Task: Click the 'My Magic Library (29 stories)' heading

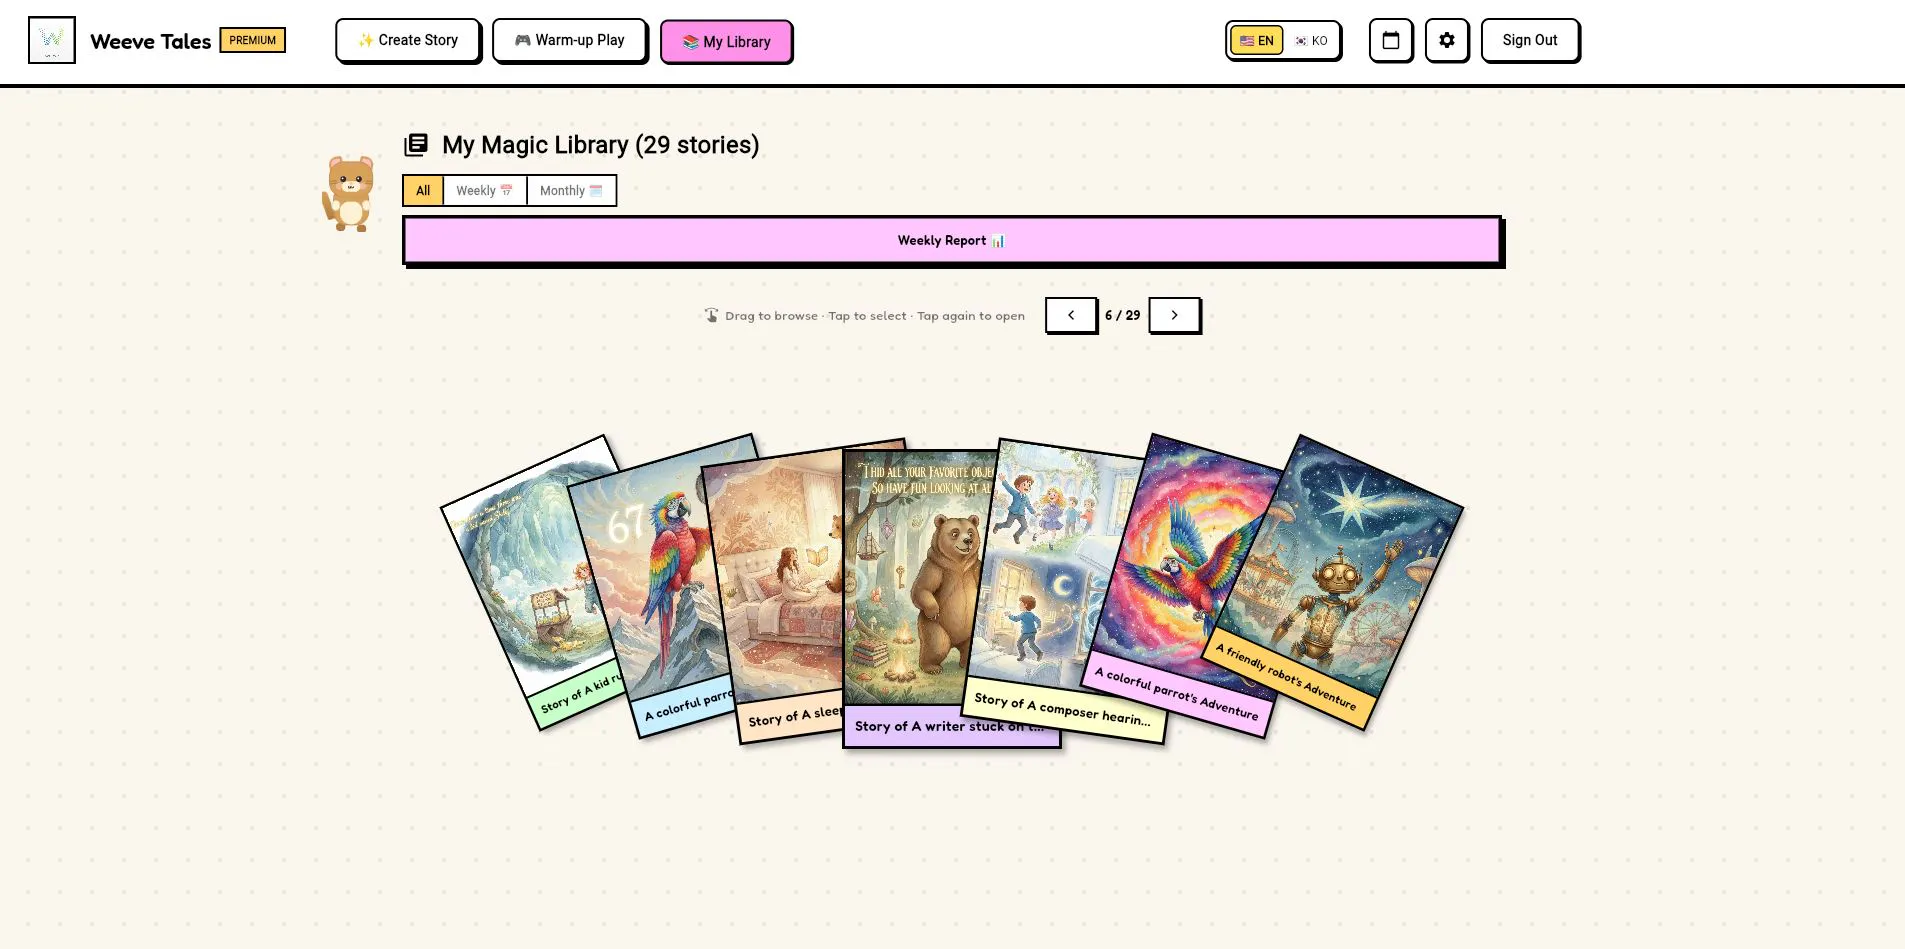Action: pyautogui.click(x=600, y=145)
